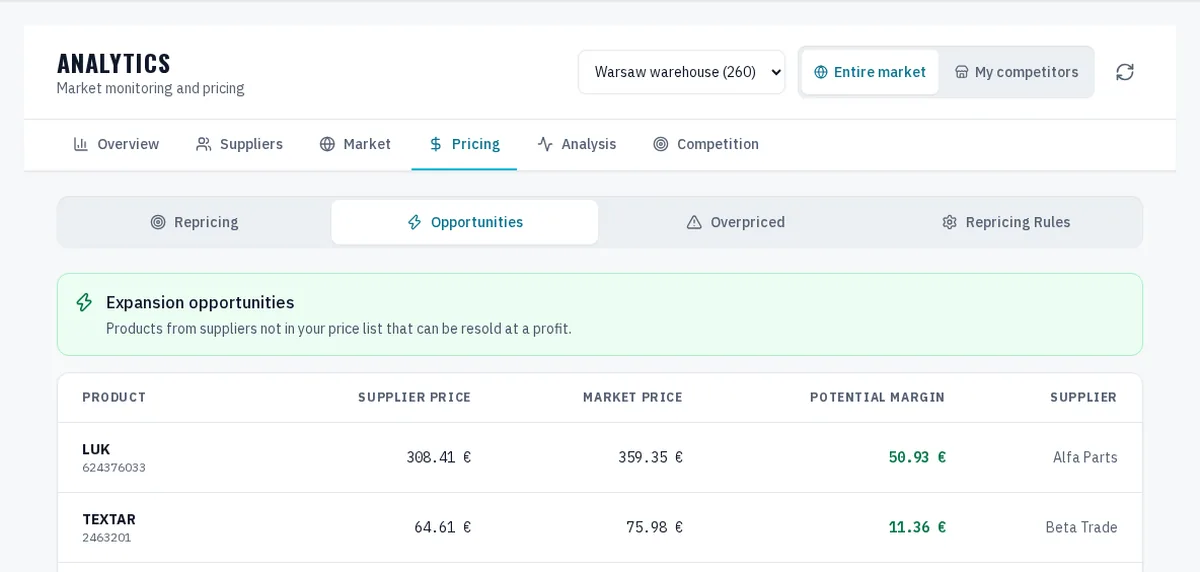
Task: Click the PRODUCT column header
Action: pos(114,397)
